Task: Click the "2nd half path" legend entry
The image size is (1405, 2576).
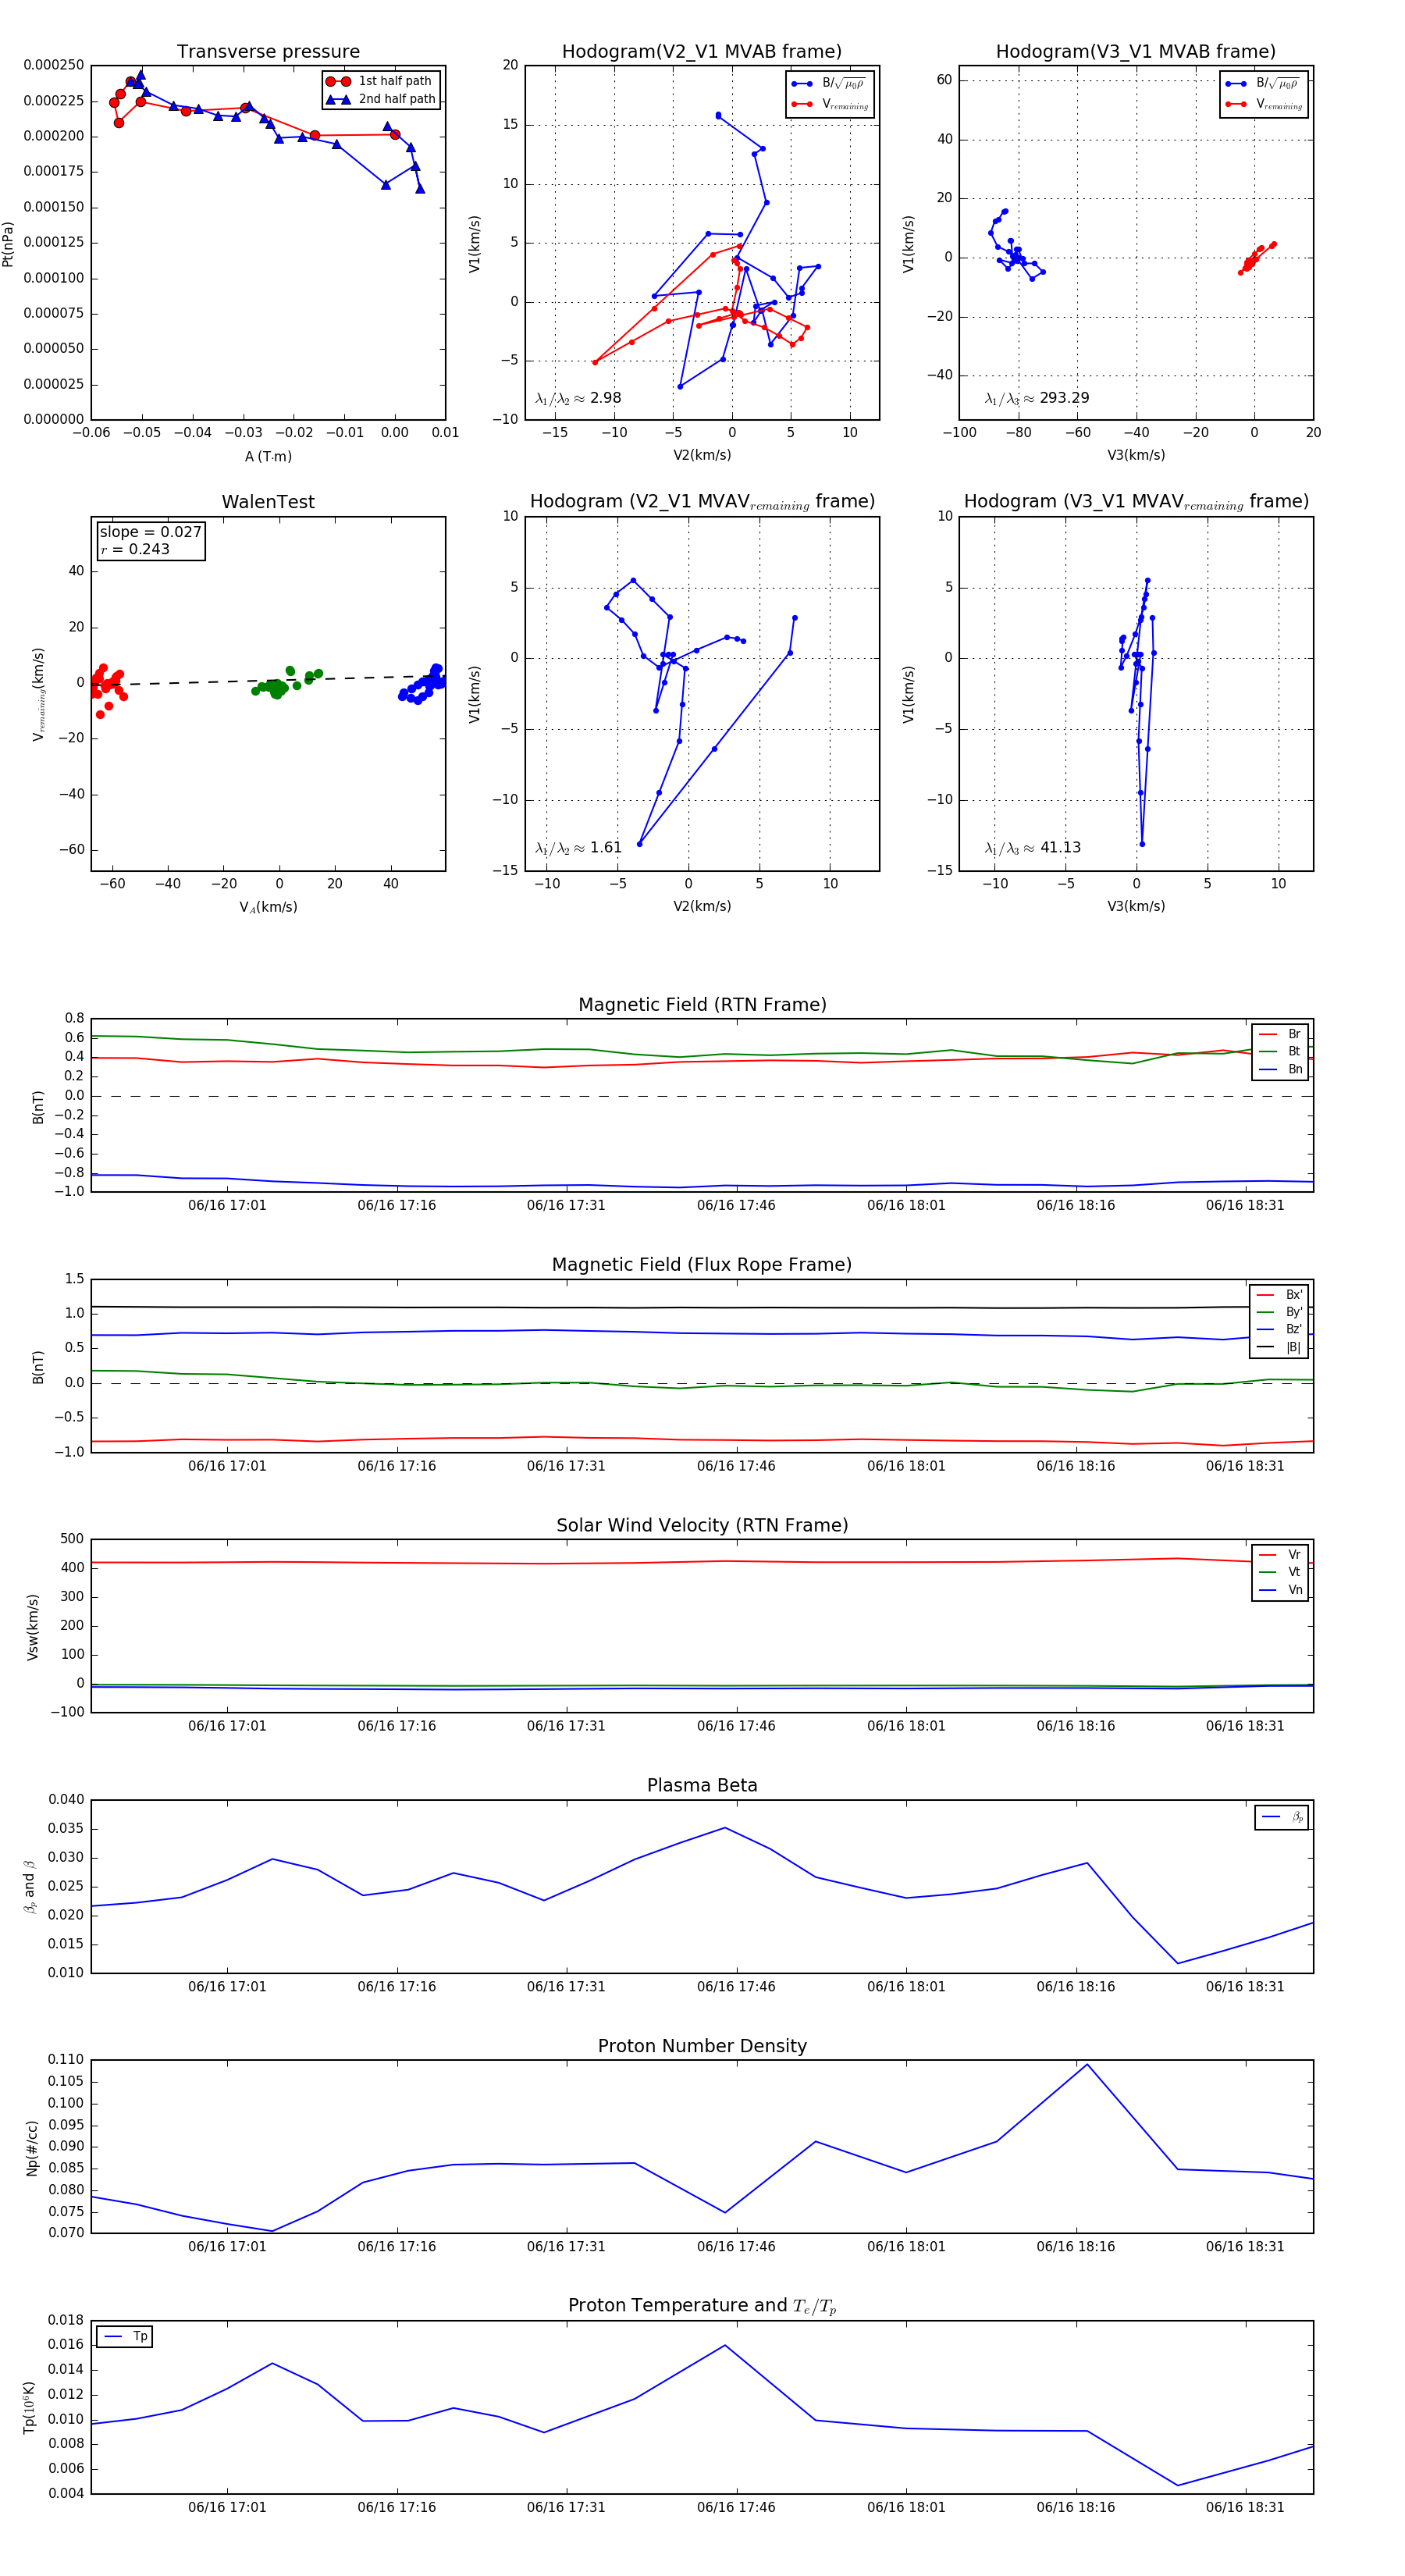Action: (380, 99)
